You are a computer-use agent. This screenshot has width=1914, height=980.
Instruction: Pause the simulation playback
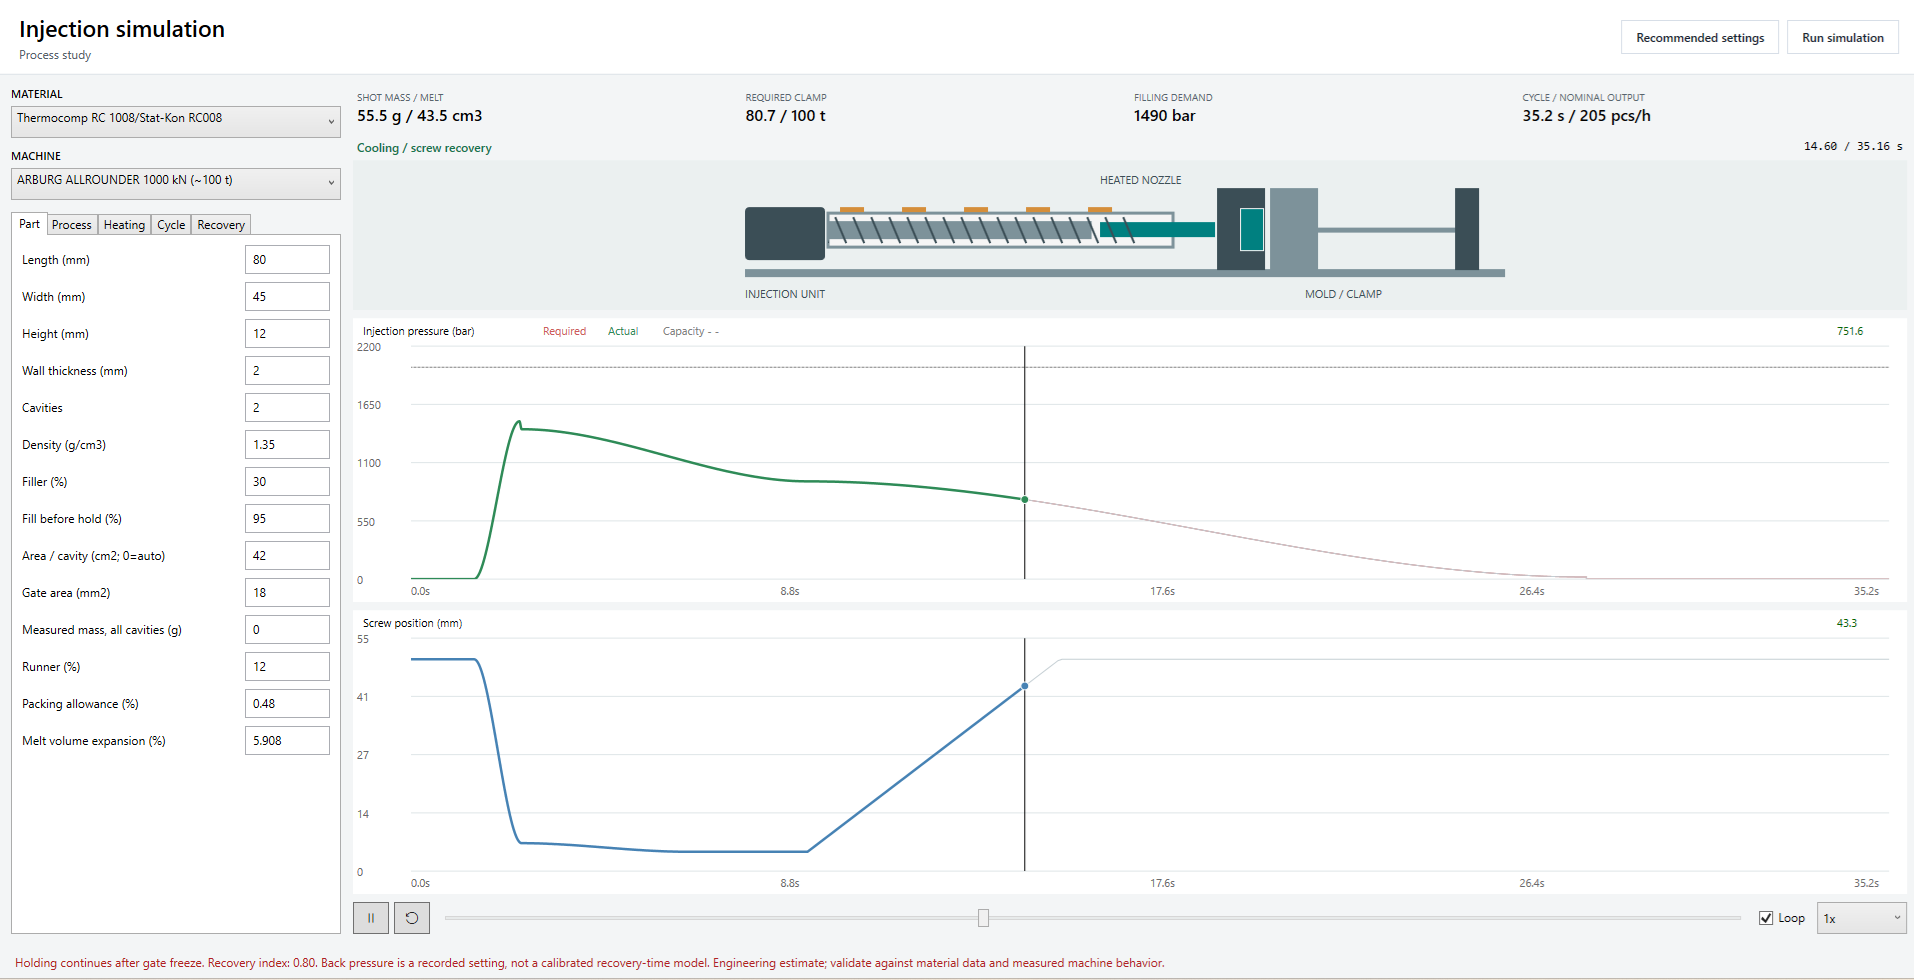pos(371,918)
